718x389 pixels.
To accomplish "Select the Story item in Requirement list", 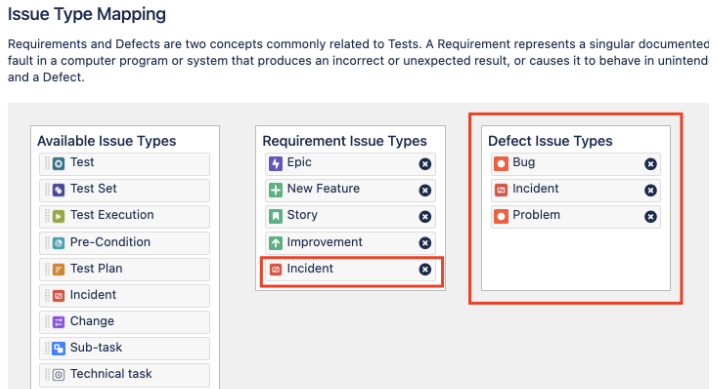I will (350, 216).
